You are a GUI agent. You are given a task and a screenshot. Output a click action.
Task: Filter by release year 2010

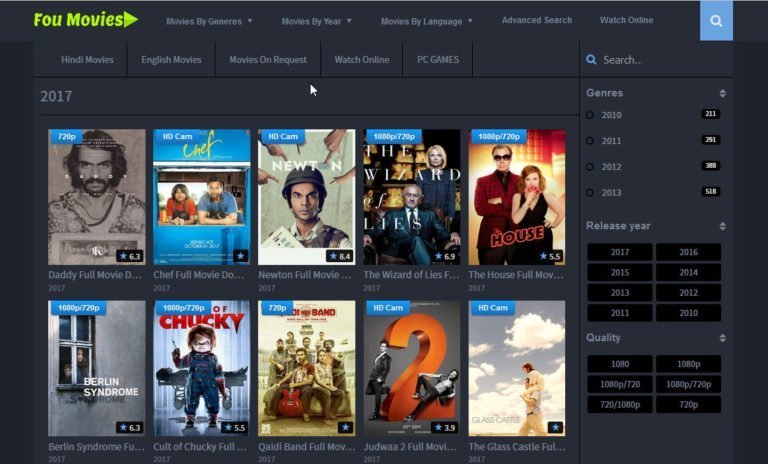click(x=688, y=313)
